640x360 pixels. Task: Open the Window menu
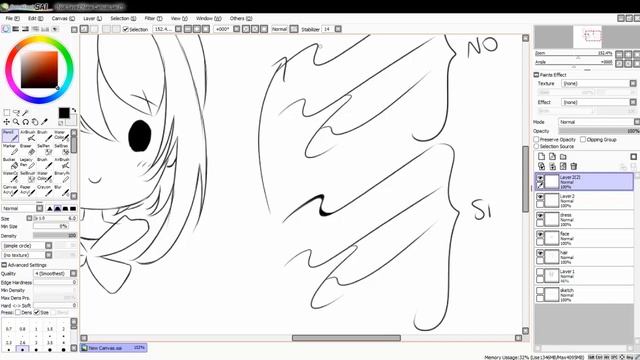click(x=209, y=18)
